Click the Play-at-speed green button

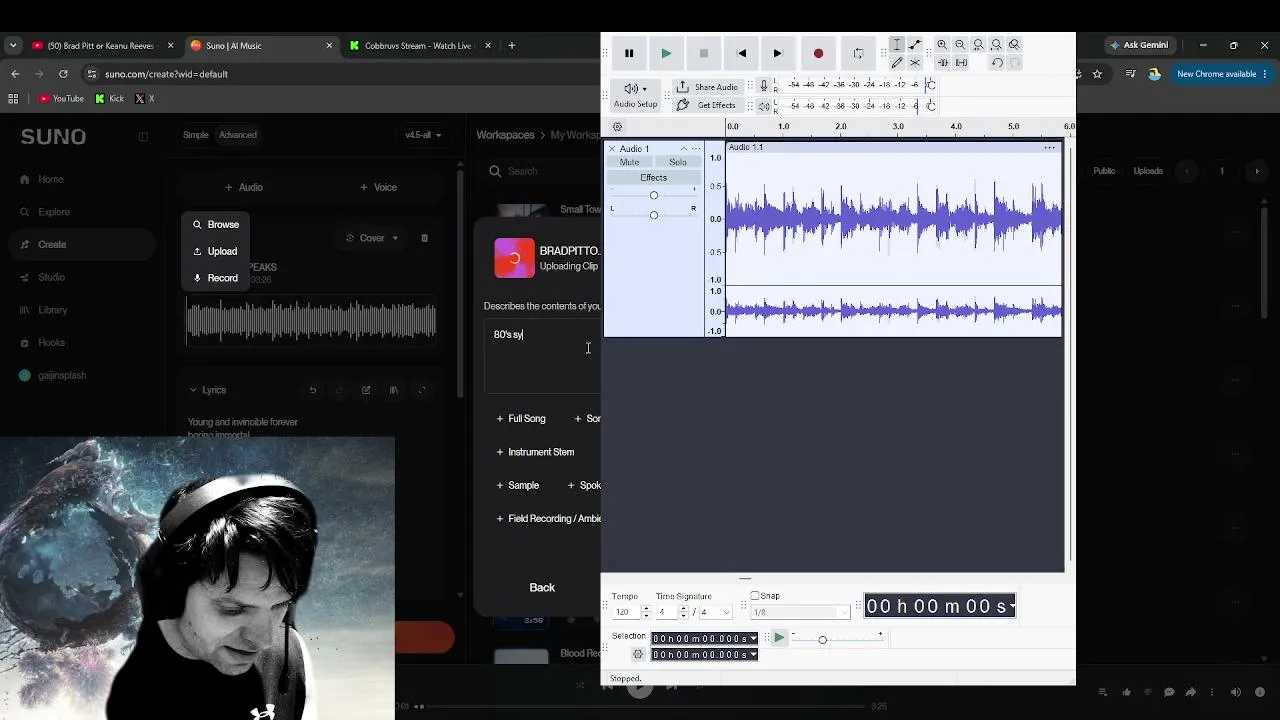tap(779, 637)
